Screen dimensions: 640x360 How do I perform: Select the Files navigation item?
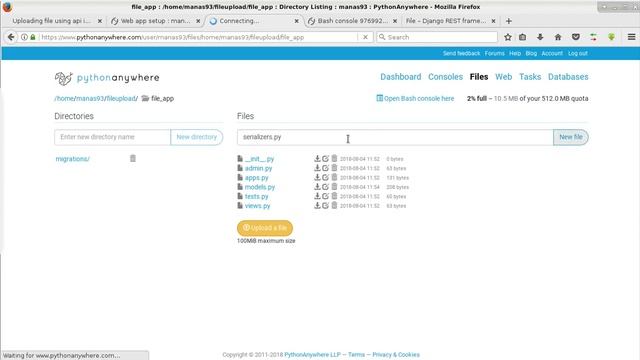479,77
